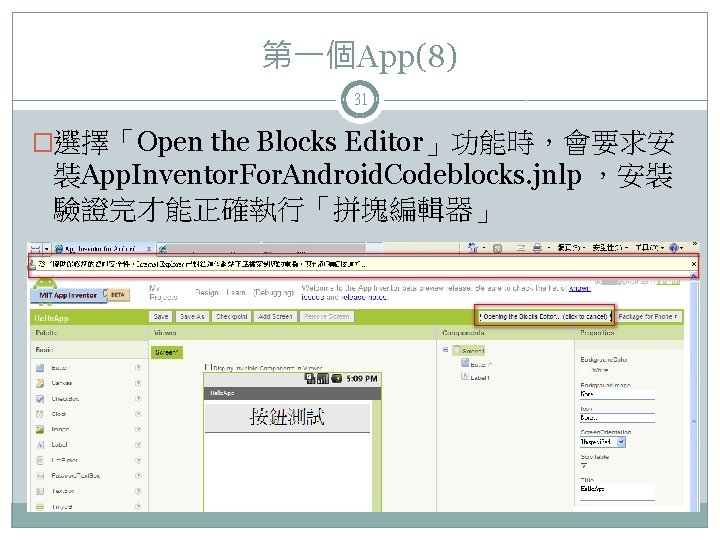
Task: Click the Canvas palette component icon
Action: [x=40, y=383]
